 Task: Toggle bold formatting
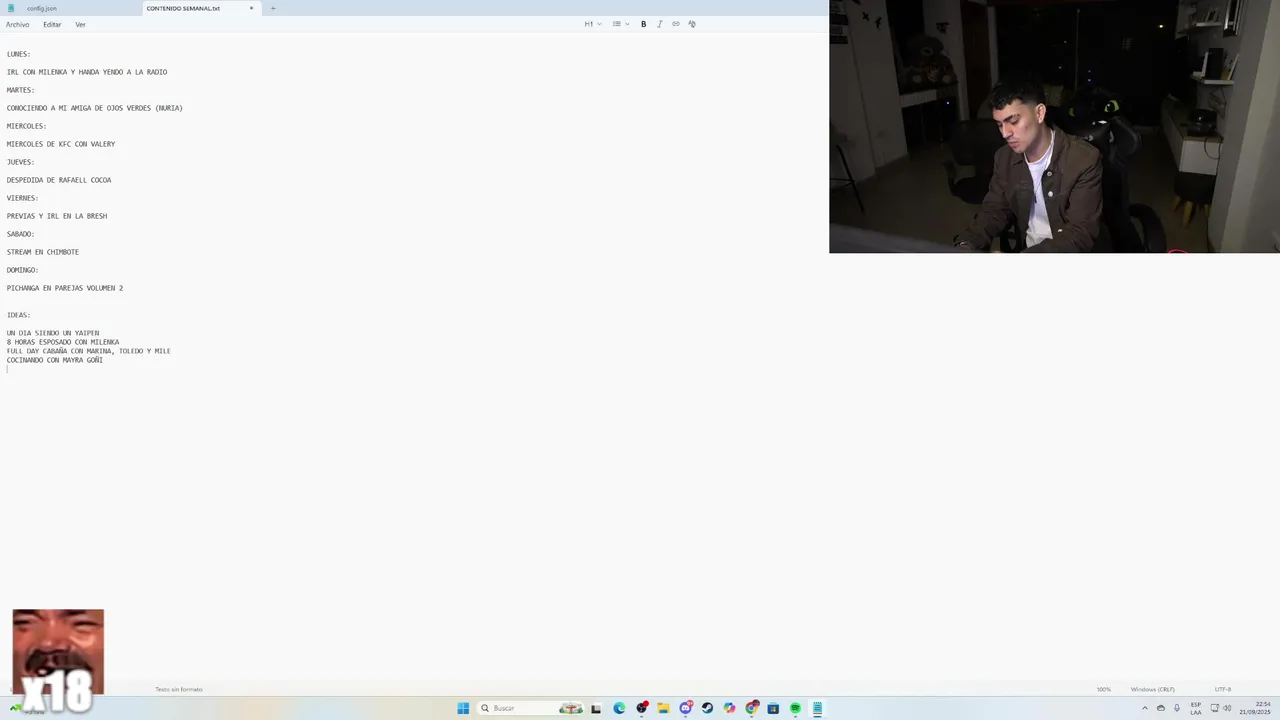pyautogui.click(x=643, y=24)
